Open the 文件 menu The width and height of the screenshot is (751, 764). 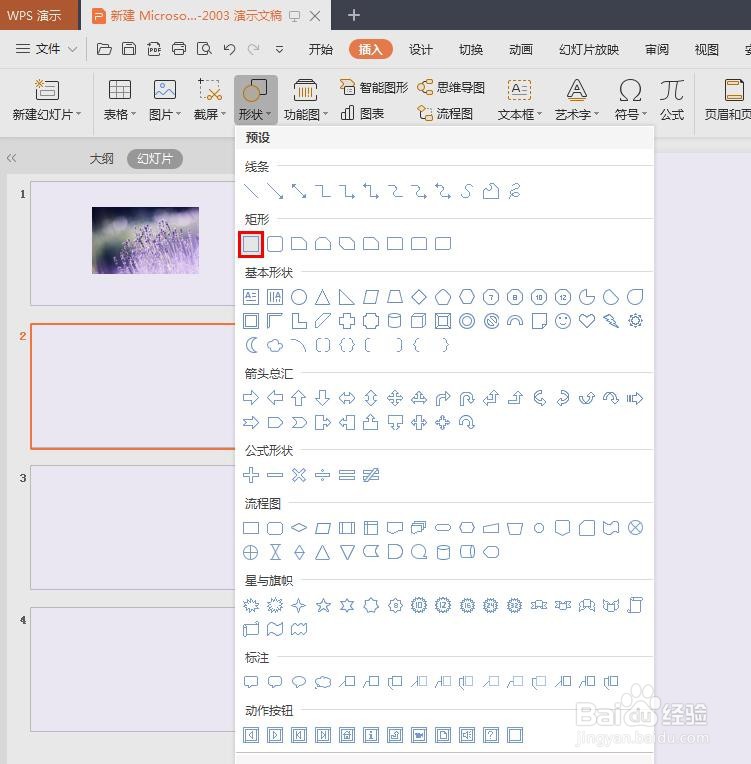click(x=46, y=49)
